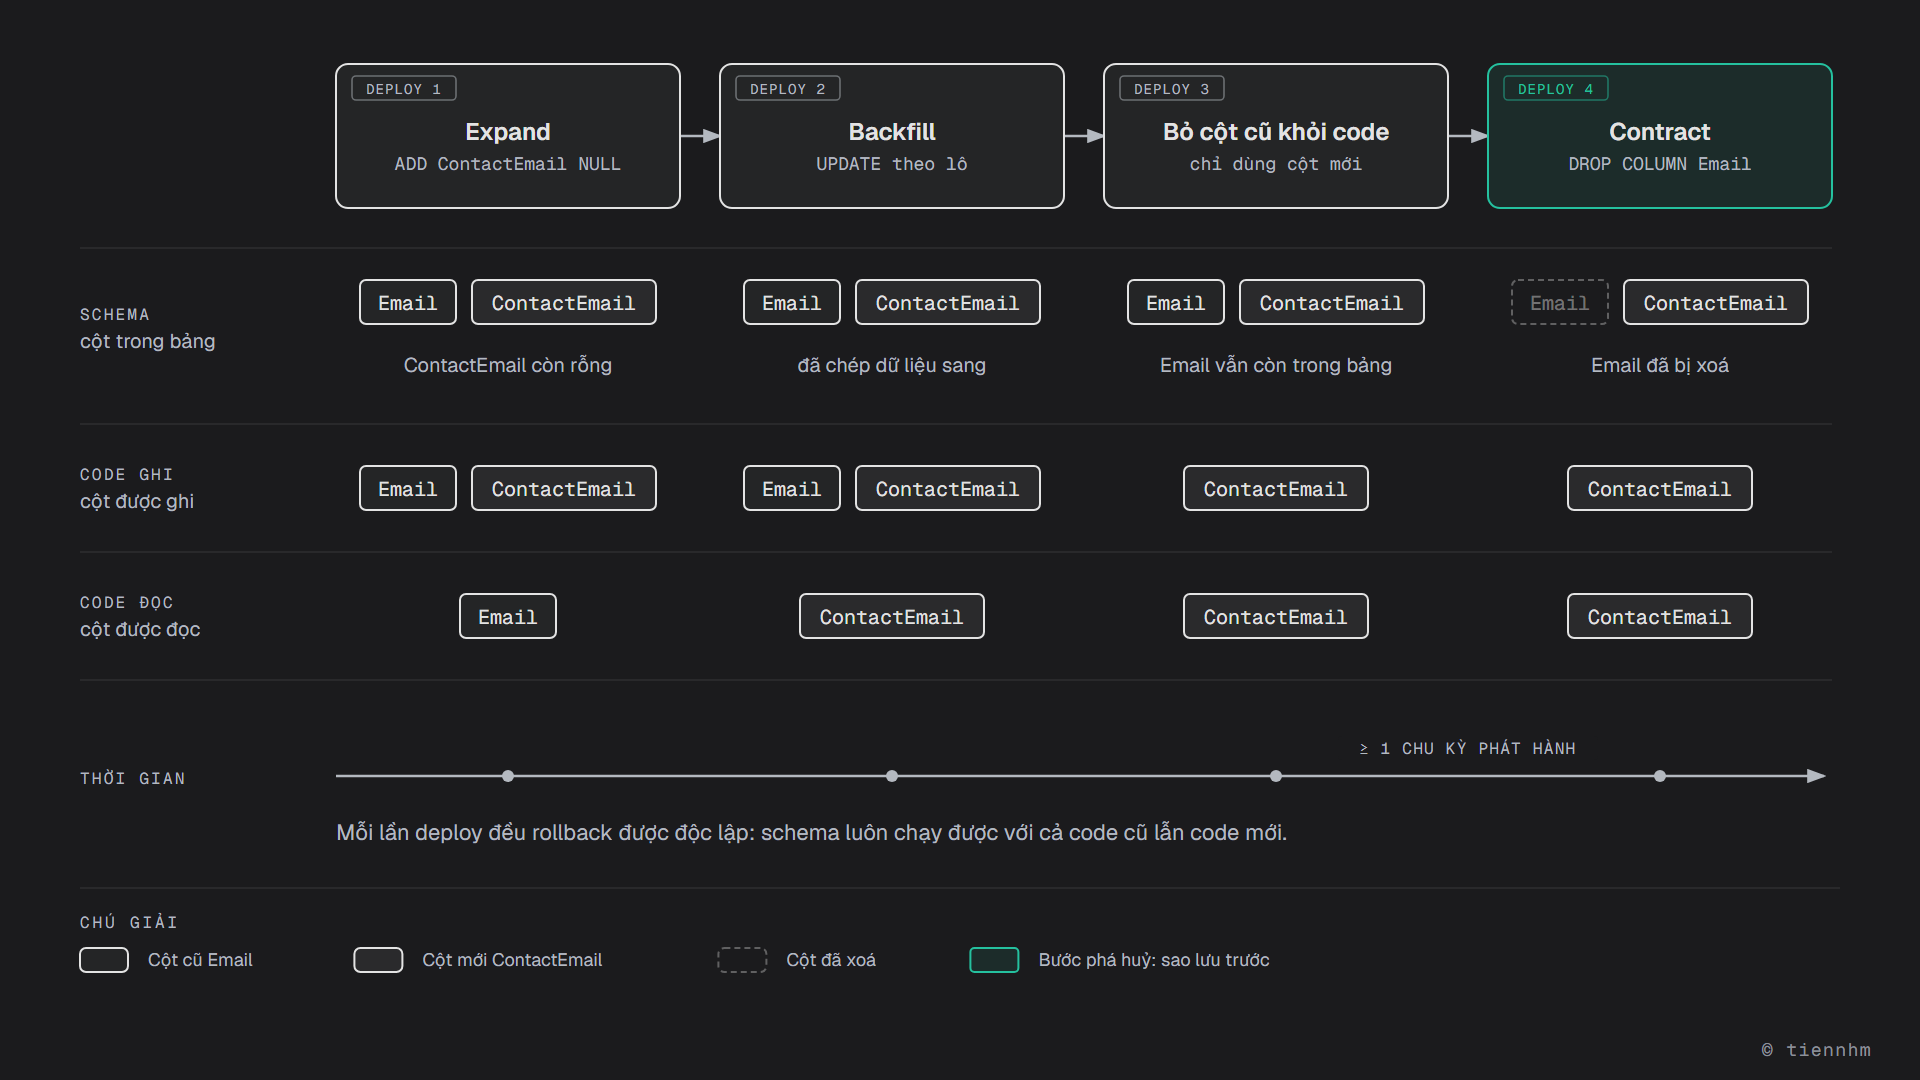Image resolution: width=1920 pixels, height=1080 pixels.
Task: Click the green 'Bước phá huỷ' legend swatch
Action: (994, 960)
